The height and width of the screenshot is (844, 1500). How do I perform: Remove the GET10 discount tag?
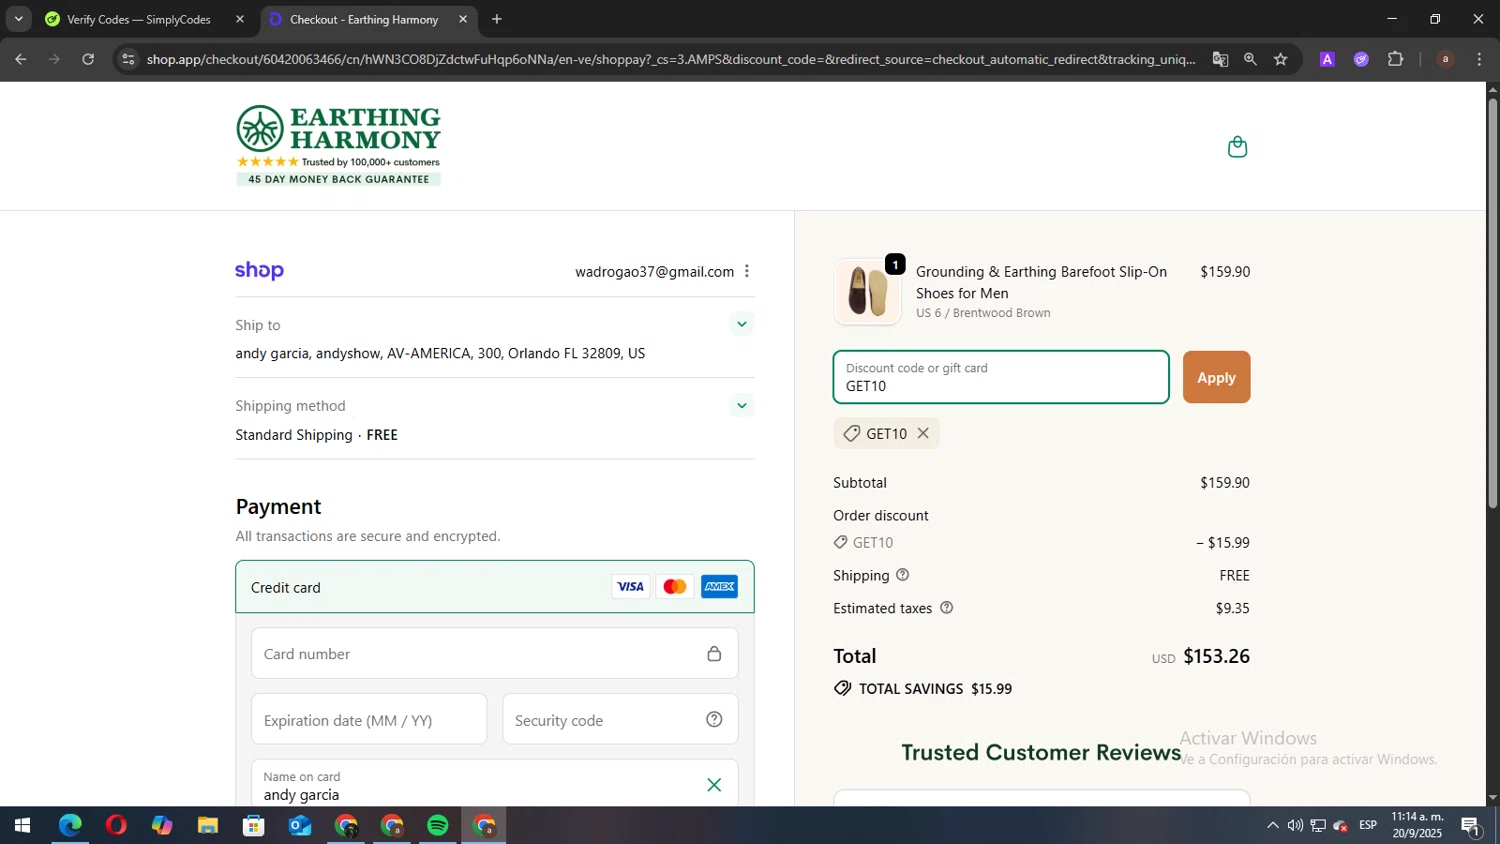coord(923,433)
